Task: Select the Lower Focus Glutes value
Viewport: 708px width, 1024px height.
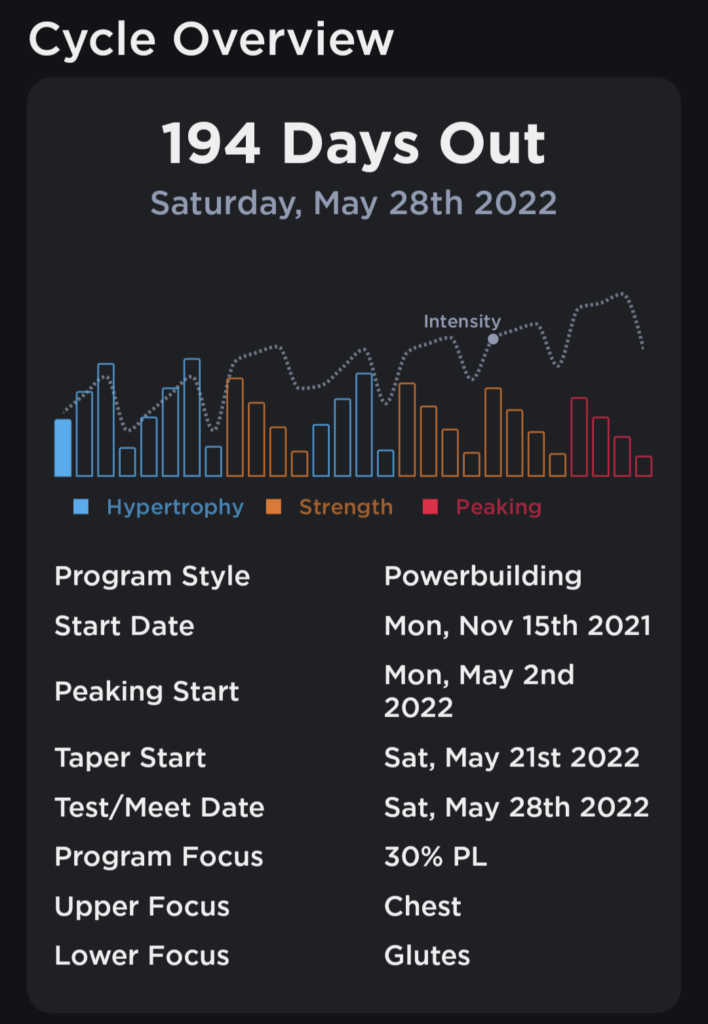Action: [427, 955]
